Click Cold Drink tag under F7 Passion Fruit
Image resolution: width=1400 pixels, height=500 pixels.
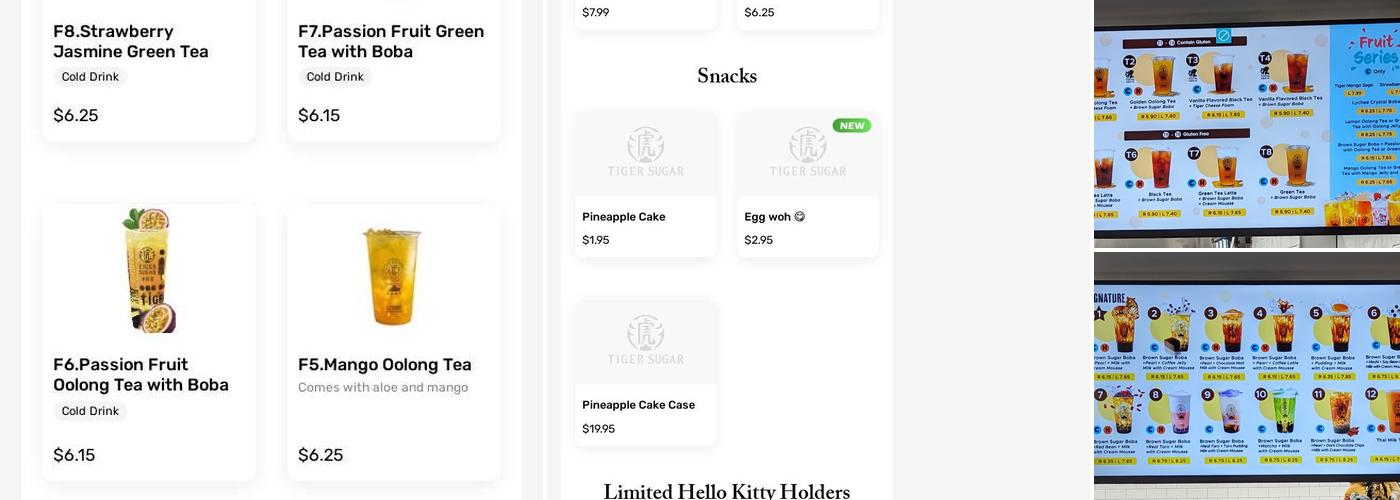pos(335,77)
